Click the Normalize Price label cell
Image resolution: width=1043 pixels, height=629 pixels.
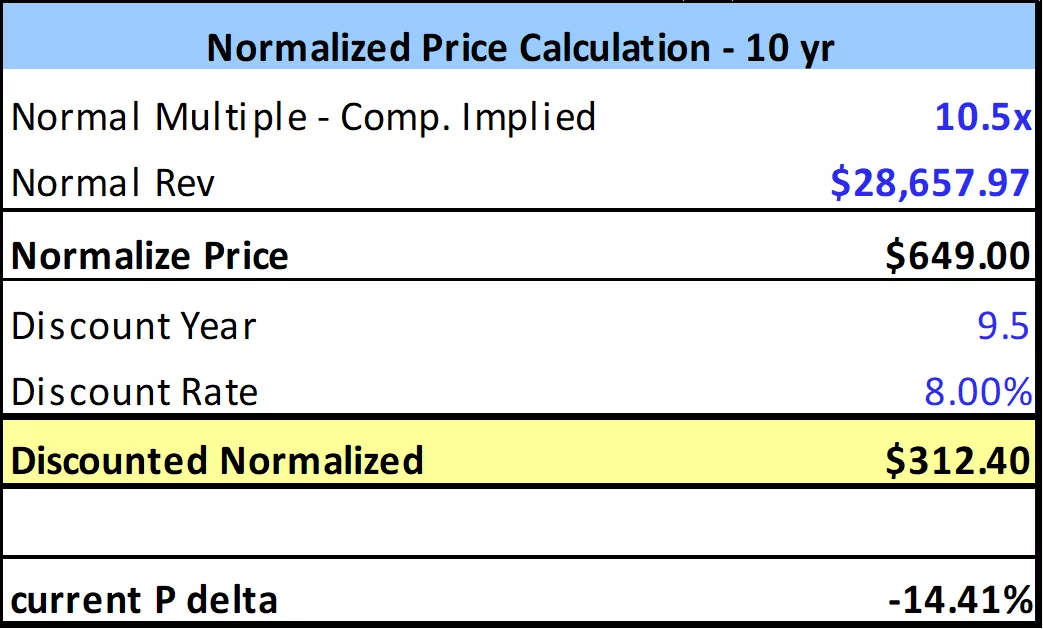150,256
